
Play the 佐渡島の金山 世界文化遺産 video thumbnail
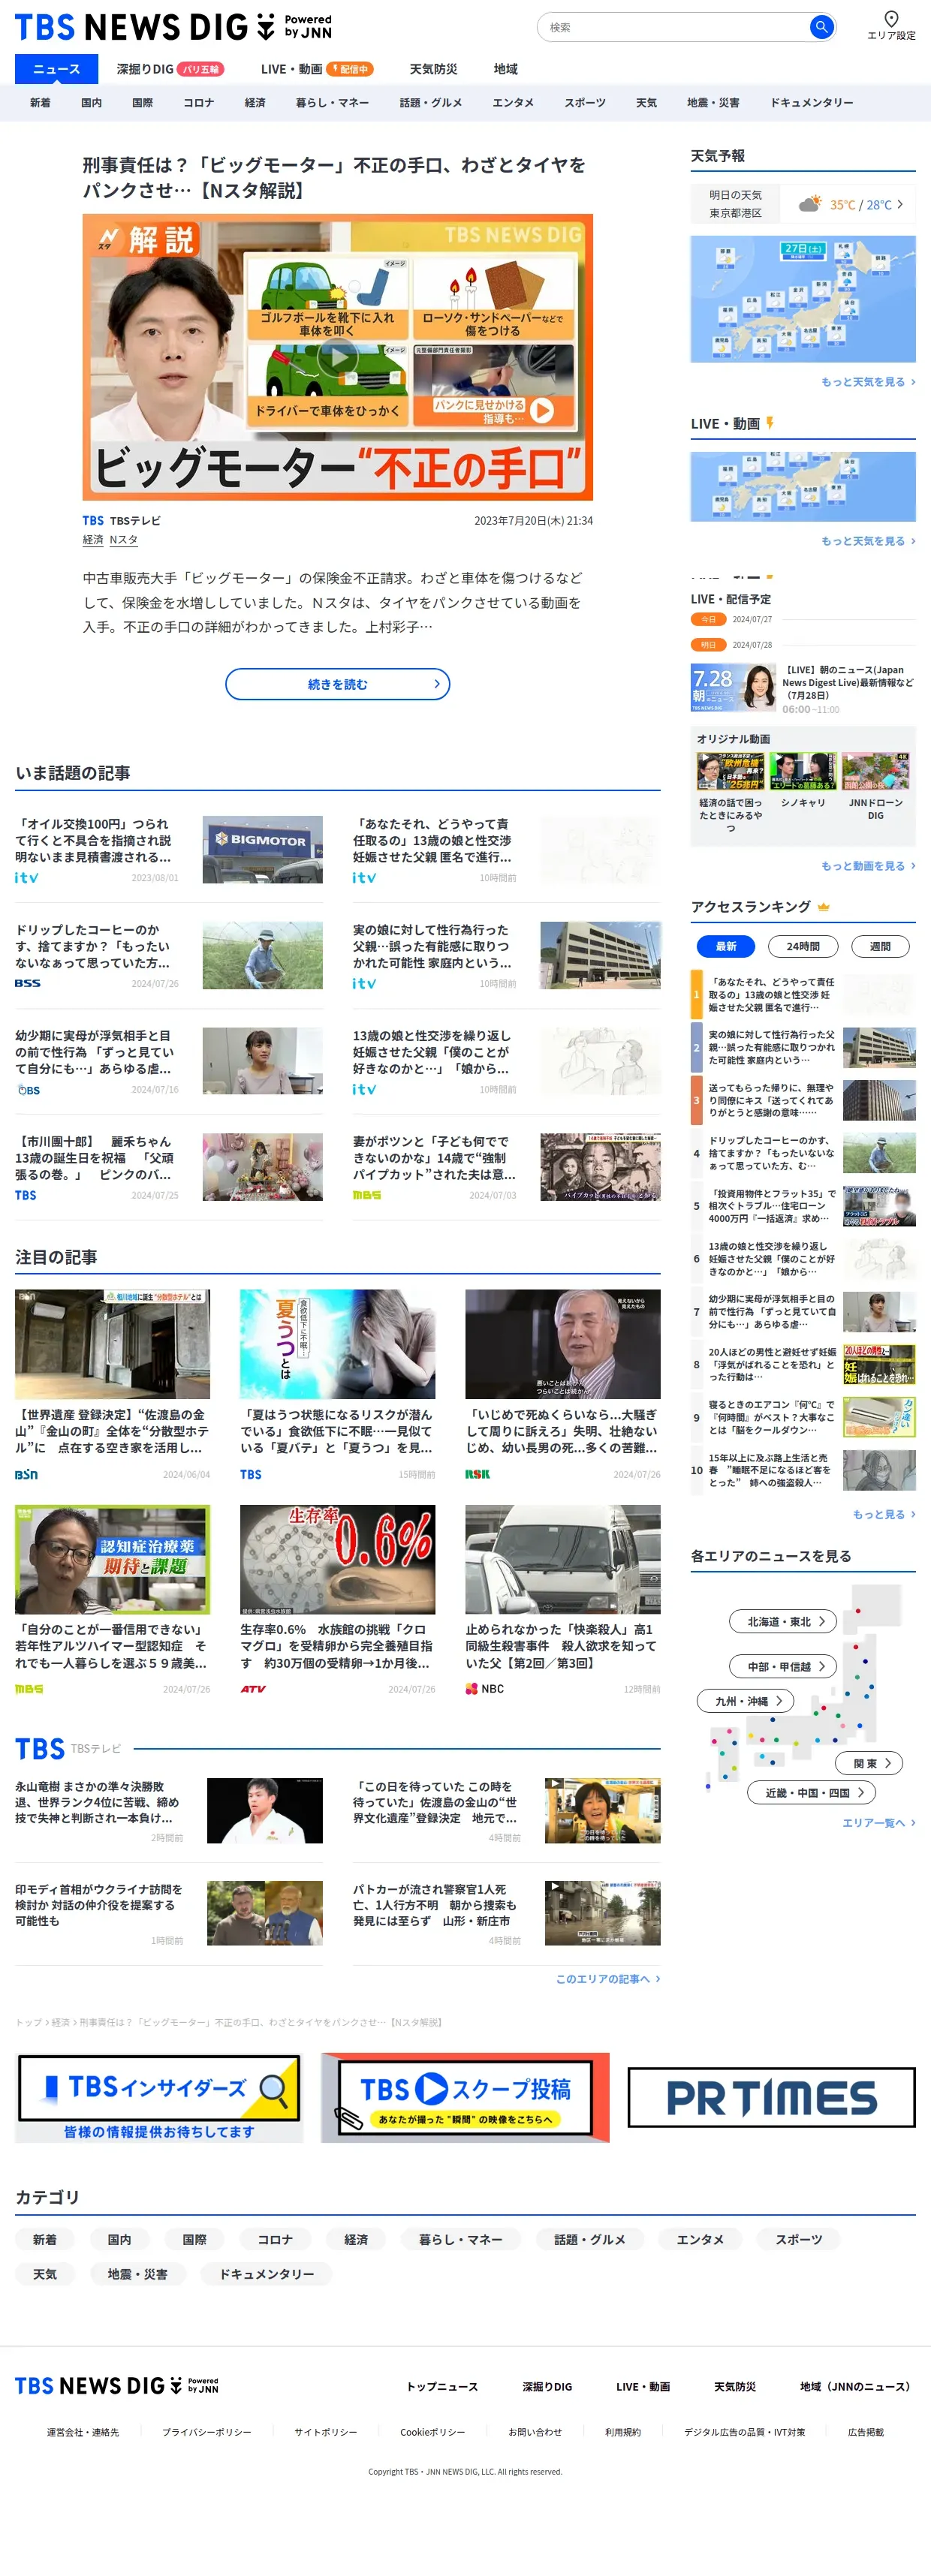602,1810
